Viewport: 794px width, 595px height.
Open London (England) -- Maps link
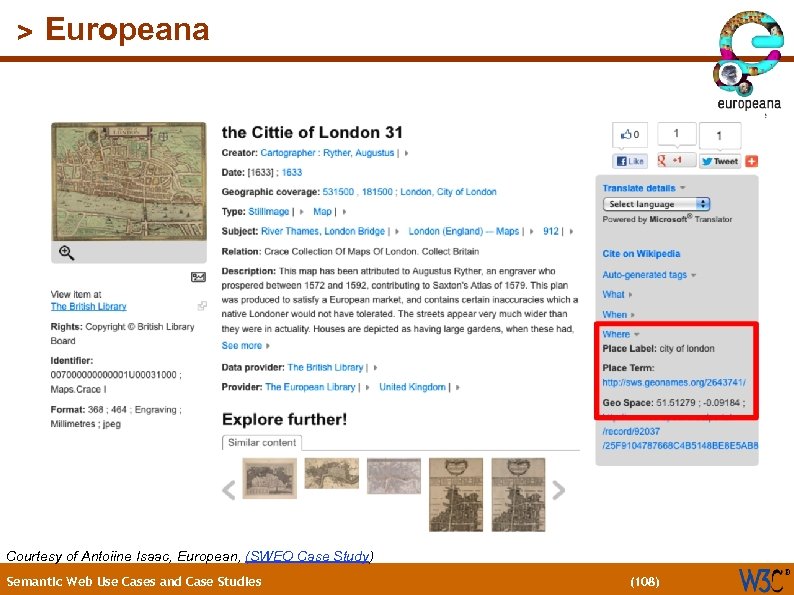click(464, 231)
